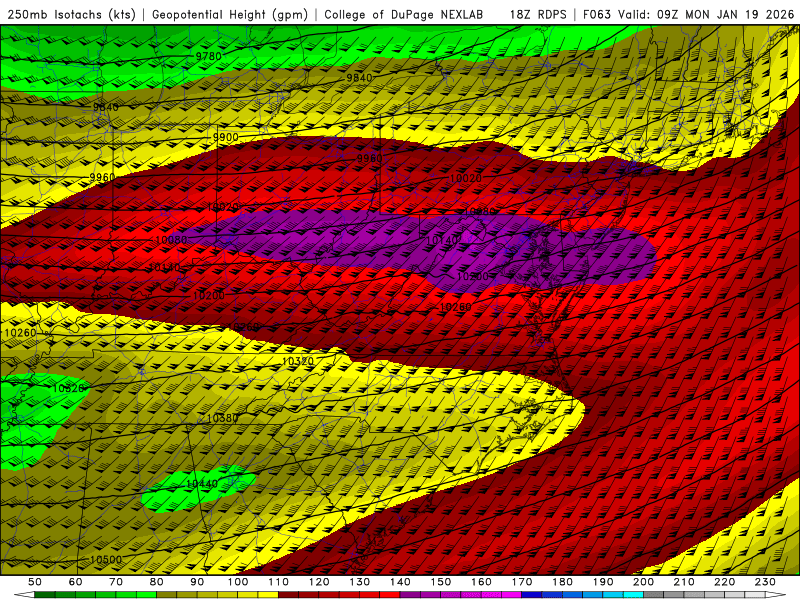This screenshot has width=800, height=600.
Task: Click the 10500 height contour label
Action: point(106,560)
